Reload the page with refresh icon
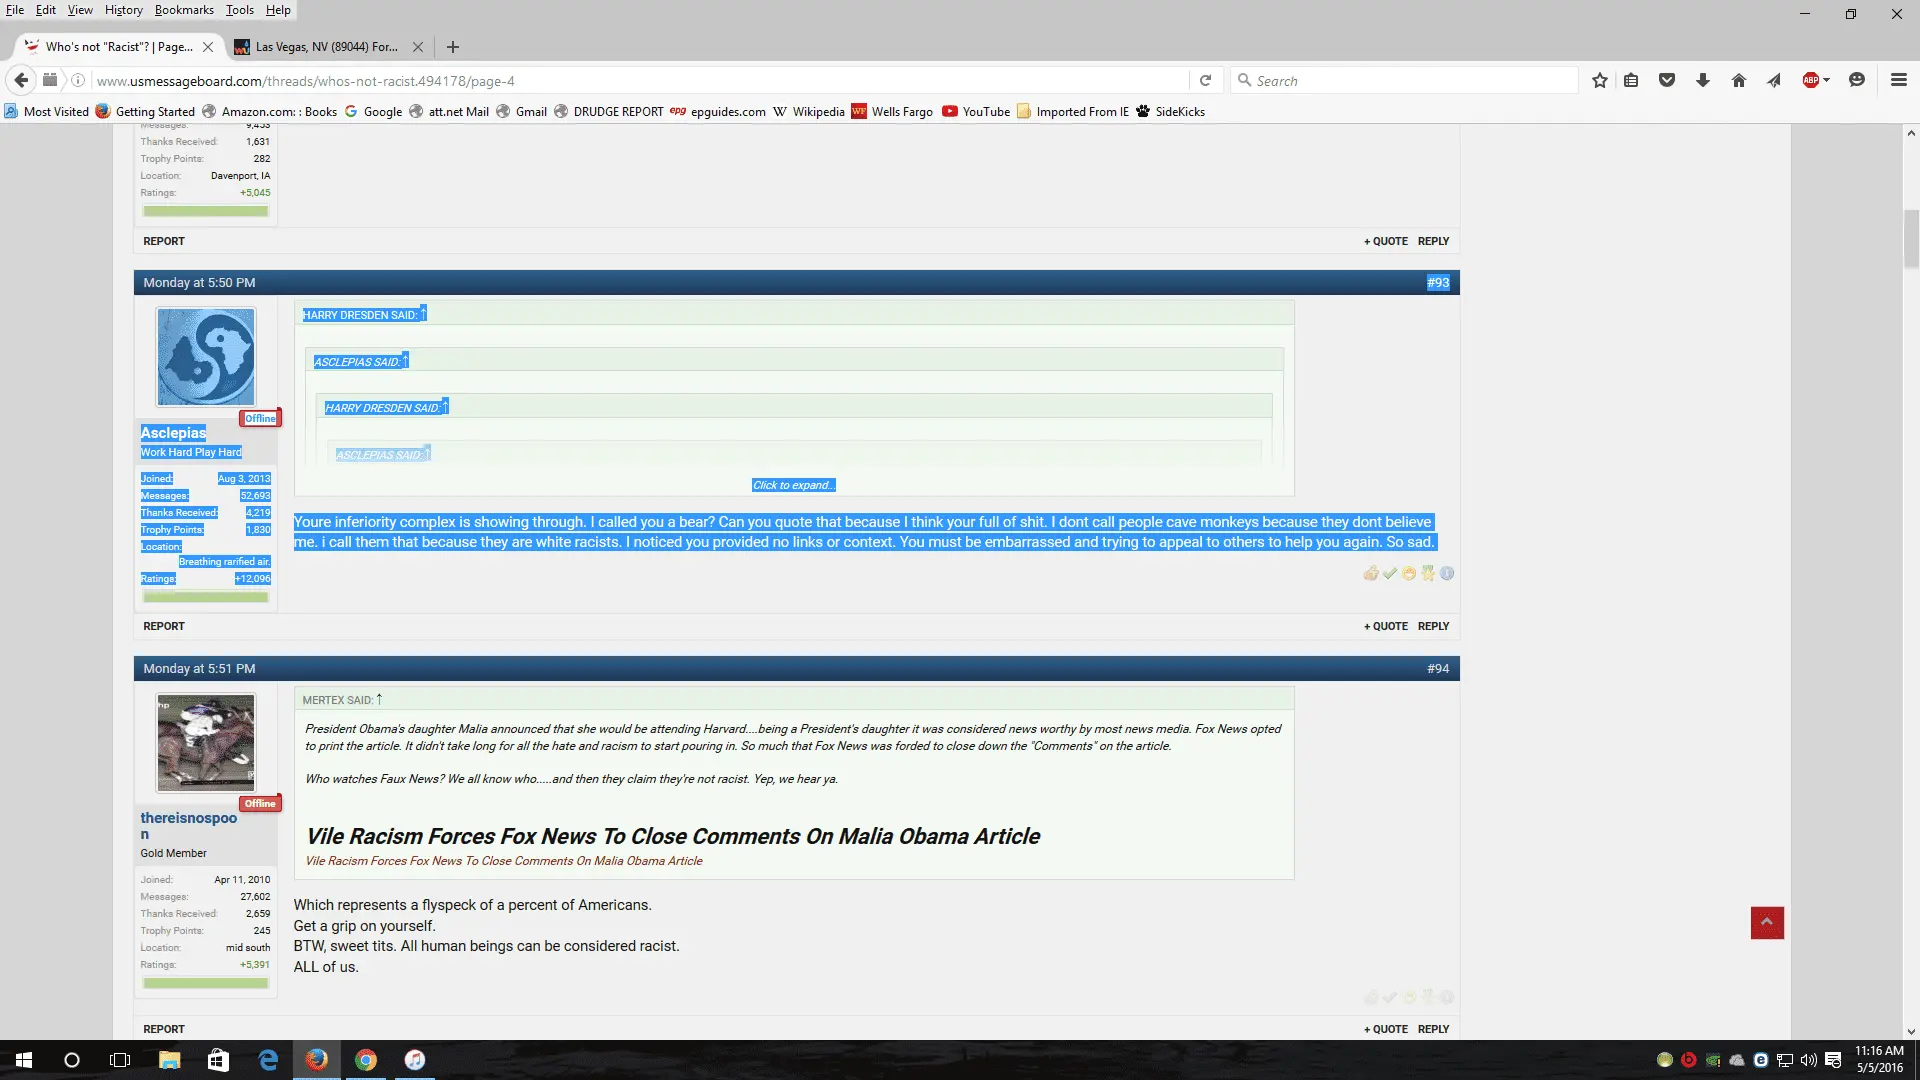Image resolution: width=1920 pixels, height=1080 pixels. pos(1206,81)
